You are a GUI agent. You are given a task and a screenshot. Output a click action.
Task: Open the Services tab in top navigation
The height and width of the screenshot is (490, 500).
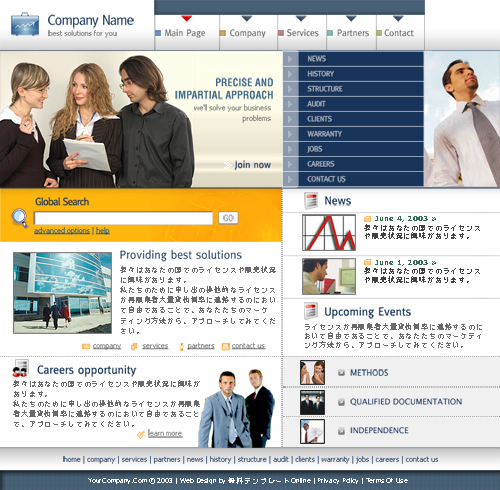[302, 33]
